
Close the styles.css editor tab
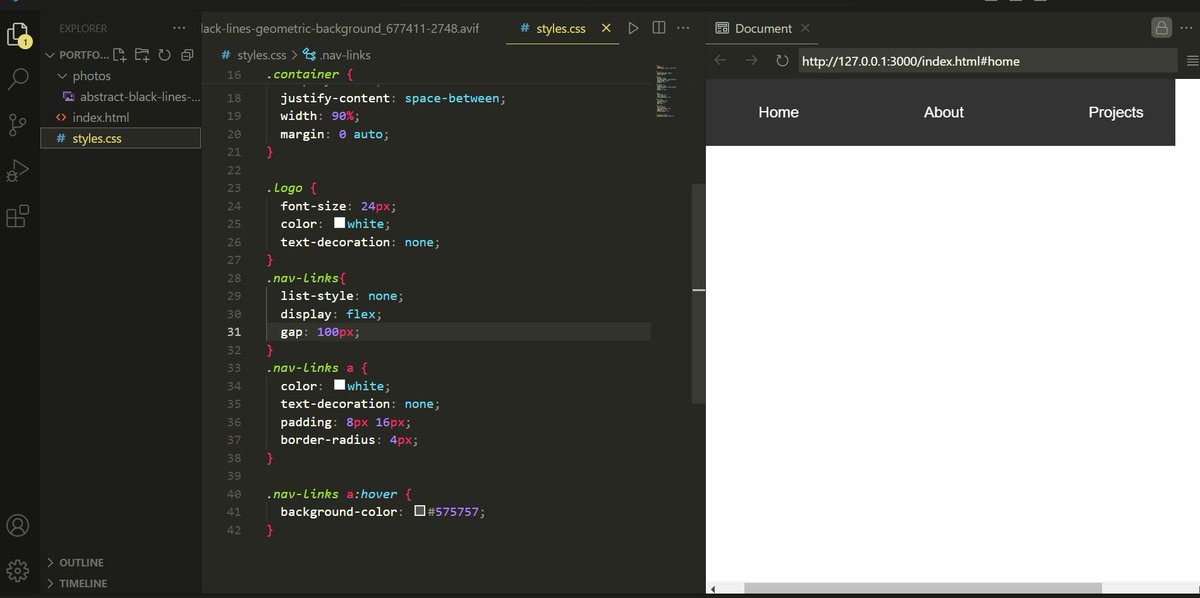click(x=604, y=28)
